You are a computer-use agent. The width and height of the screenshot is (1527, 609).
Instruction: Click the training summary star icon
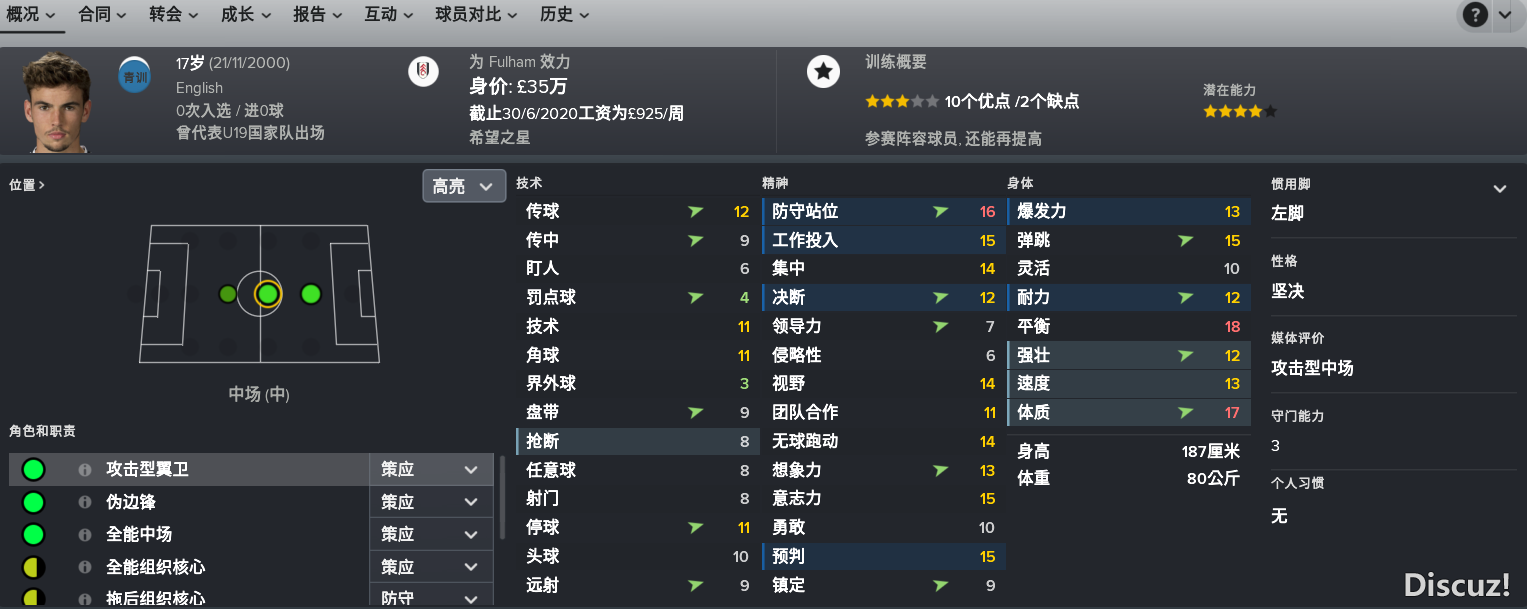pos(823,71)
